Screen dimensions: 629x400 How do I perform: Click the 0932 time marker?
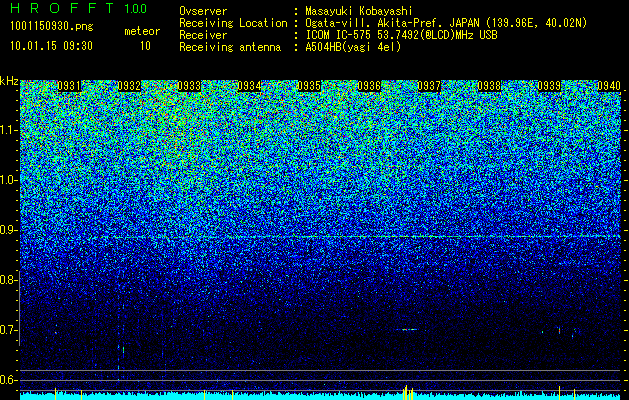point(129,86)
